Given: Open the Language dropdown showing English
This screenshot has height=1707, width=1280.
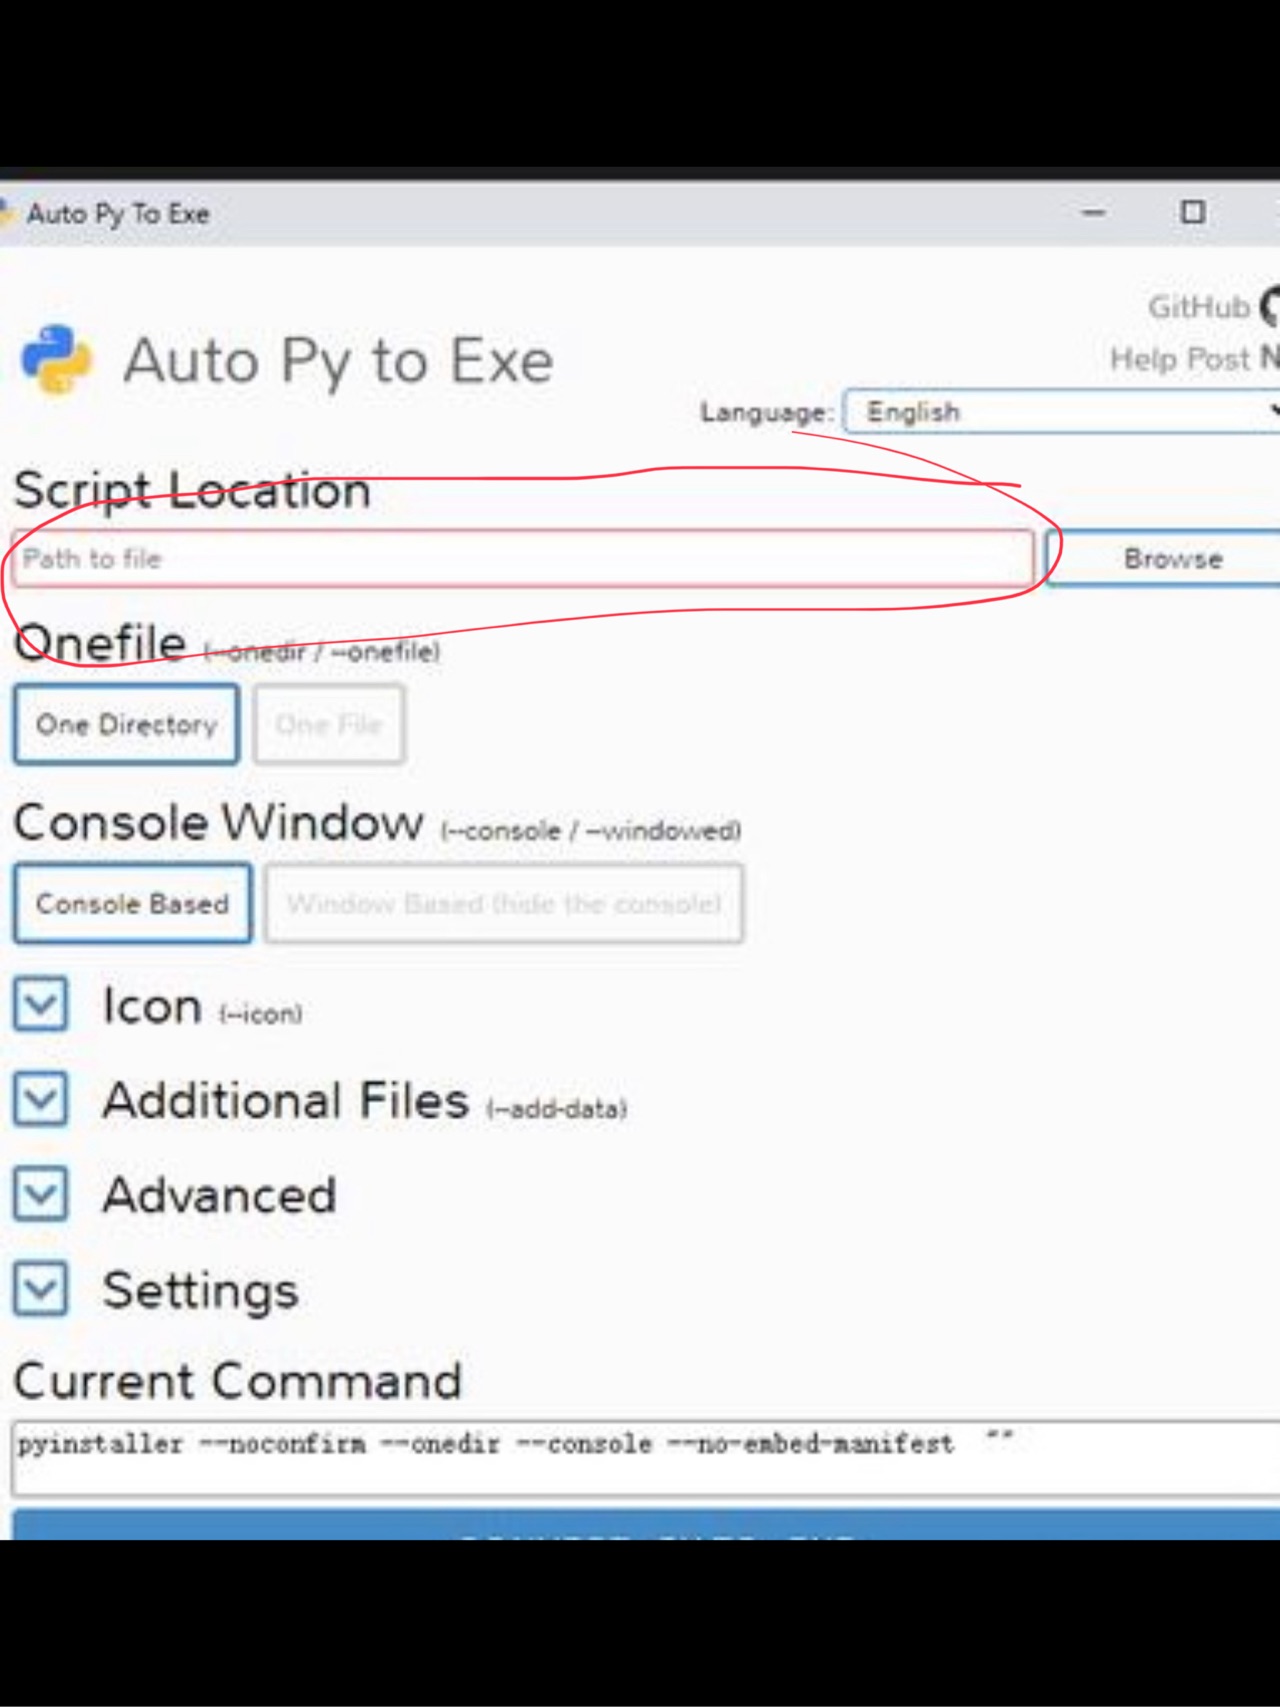Looking at the screenshot, I should pyautogui.click(x=1062, y=411).
